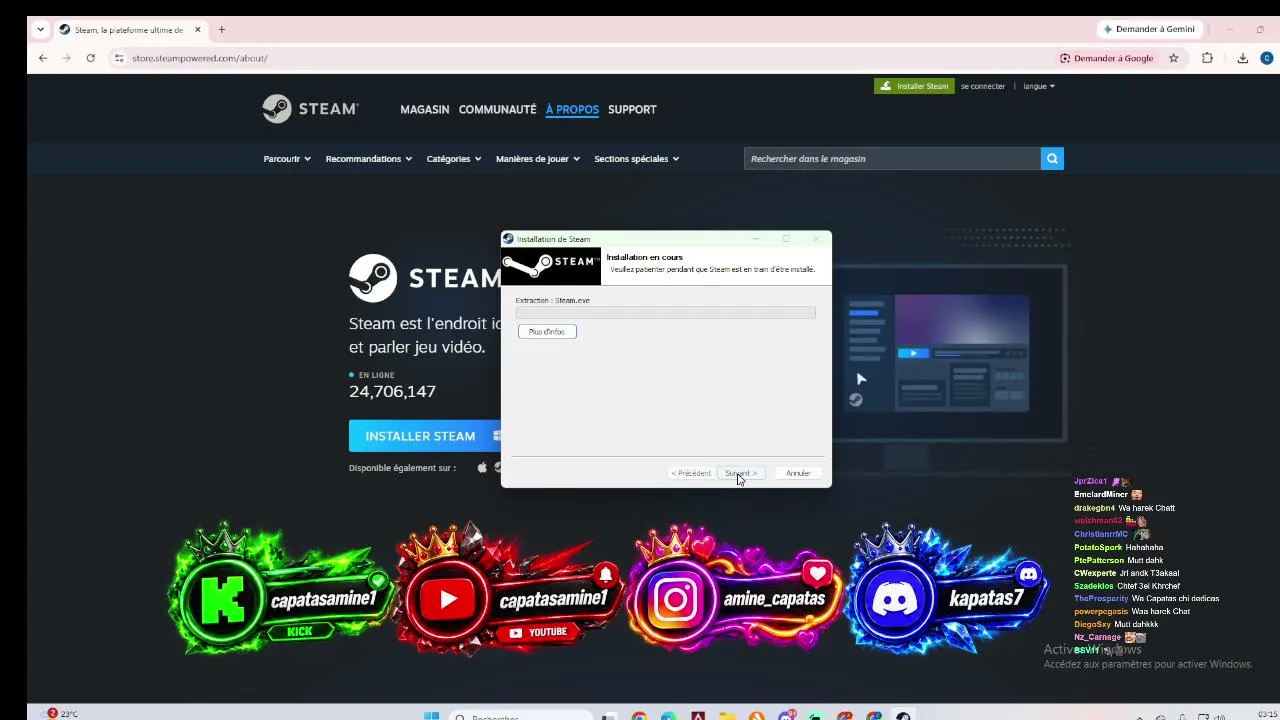Image resolution: width=1280 pixels, height=720 pixels.
Task: Click the Instagram amine_capatas badge
Action: [737, 589]
